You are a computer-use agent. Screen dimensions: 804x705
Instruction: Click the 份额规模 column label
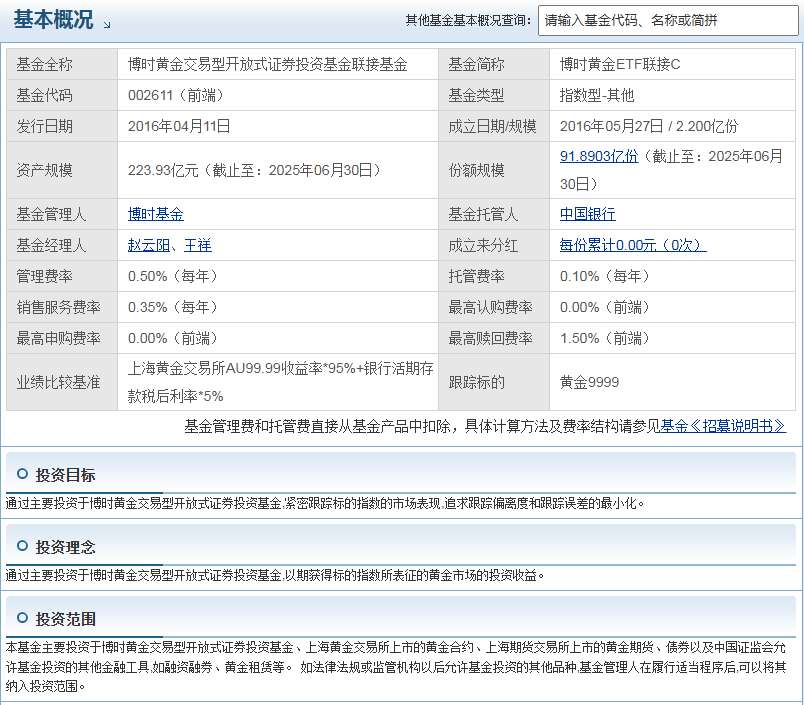[476, 171]
